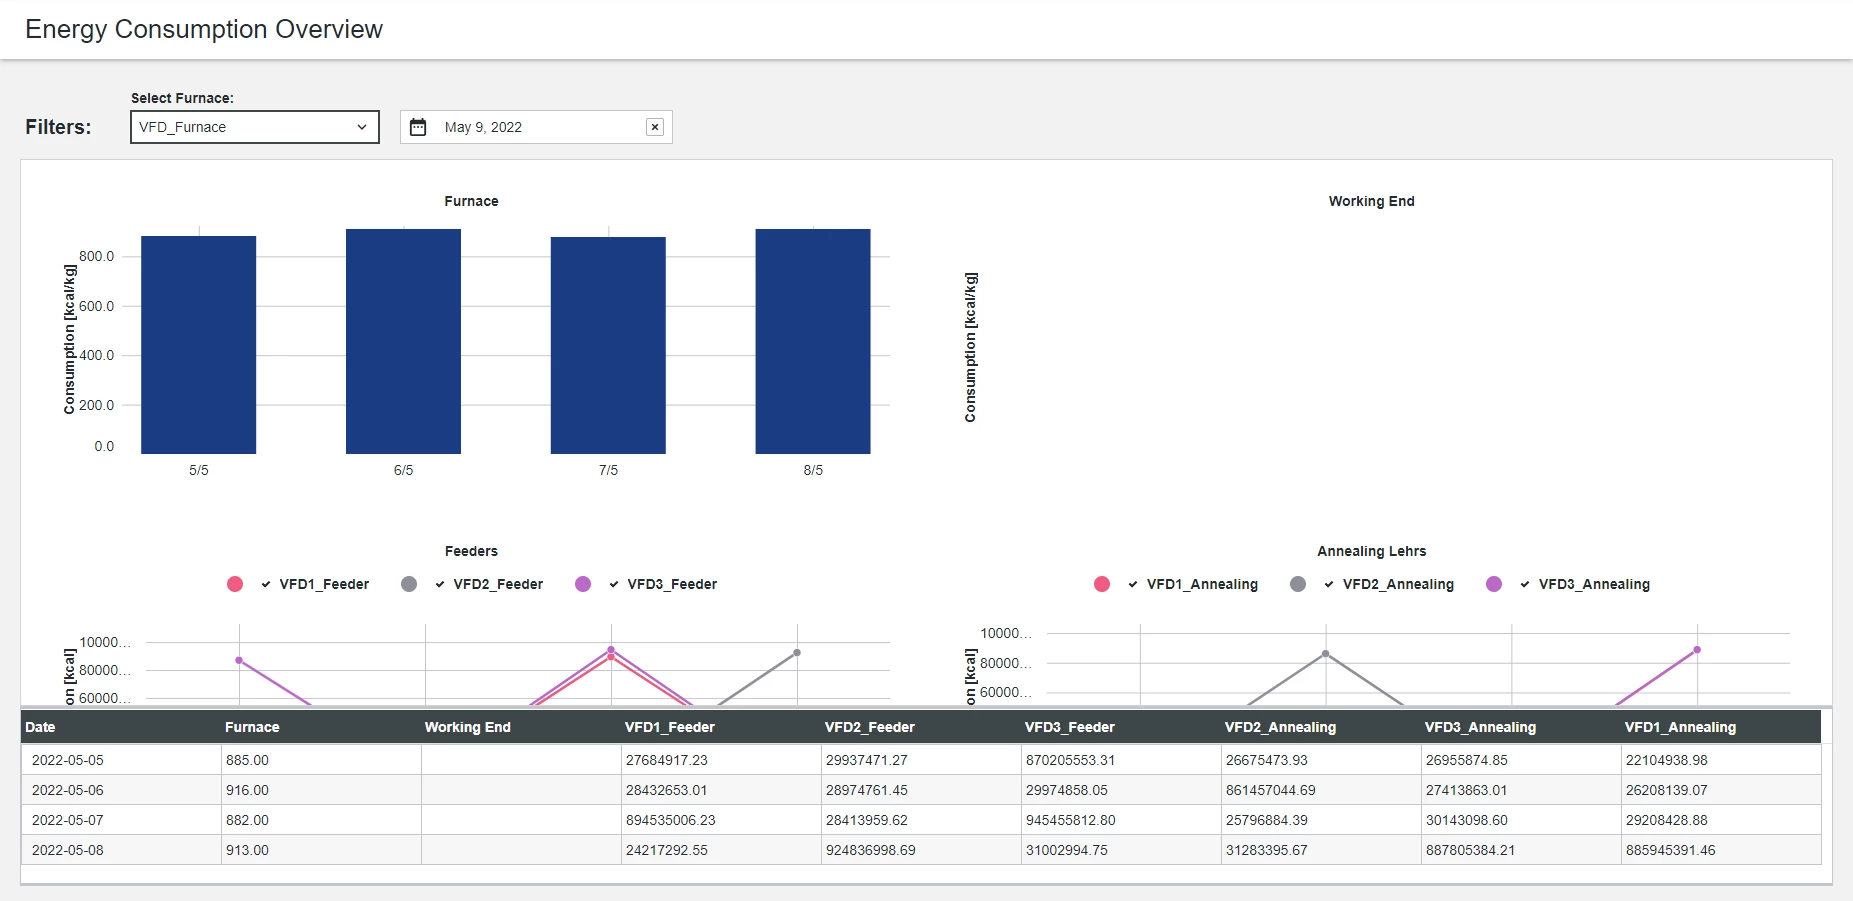This screenshot has width=1853, height=901.
Task: Sort table by VFD1_Feeder column header
Action: pos(721,727)
